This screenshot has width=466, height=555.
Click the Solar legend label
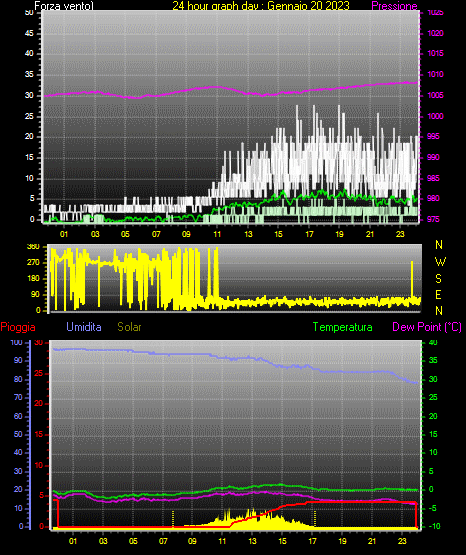click(129, 327)
